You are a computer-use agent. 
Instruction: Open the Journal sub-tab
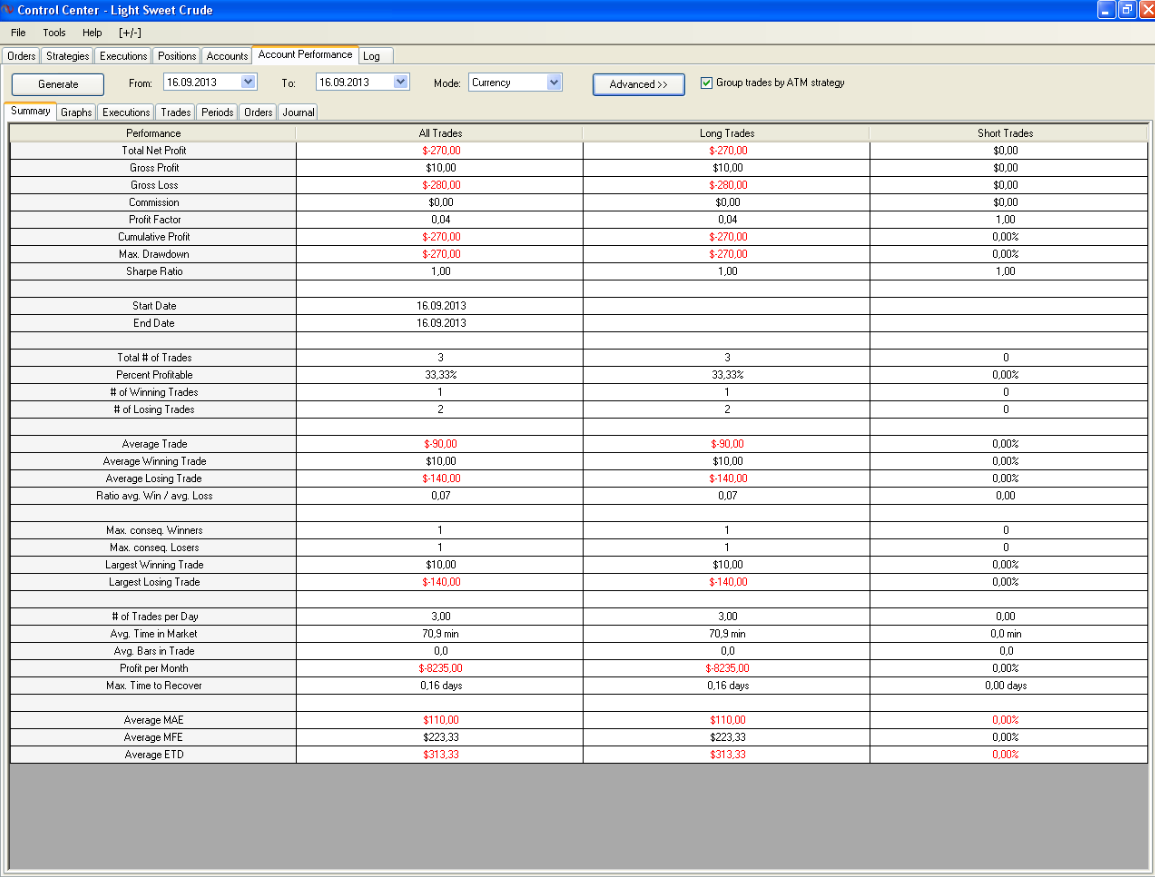click(298, 112)
